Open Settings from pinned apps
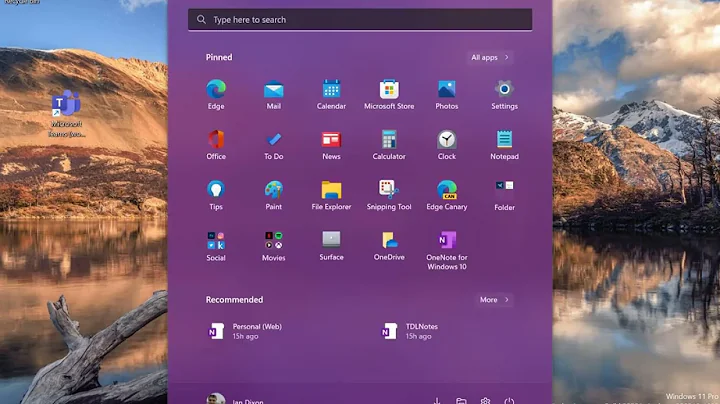Viewport: 720px width, 404px height. [x=504, y=94]
